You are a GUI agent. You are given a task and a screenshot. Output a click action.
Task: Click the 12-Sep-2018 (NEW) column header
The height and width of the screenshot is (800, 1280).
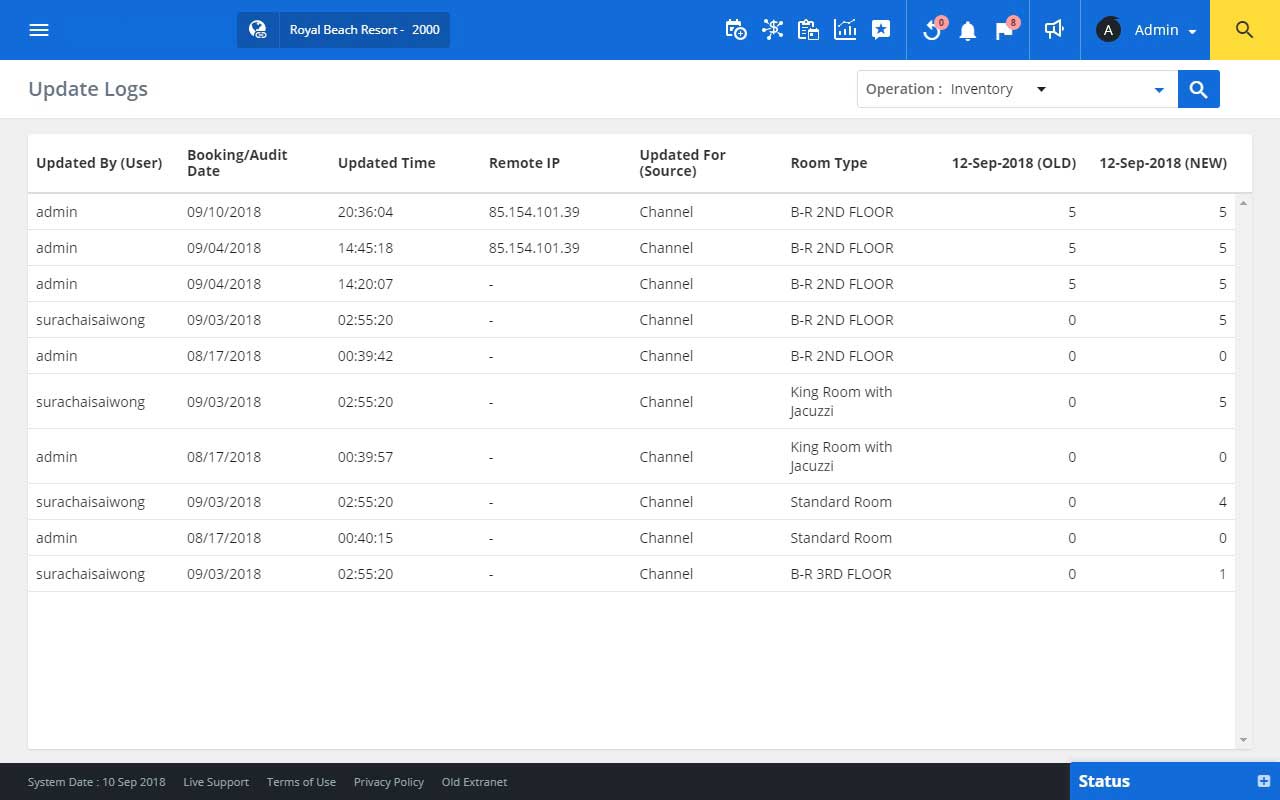tap(1163, 163)
